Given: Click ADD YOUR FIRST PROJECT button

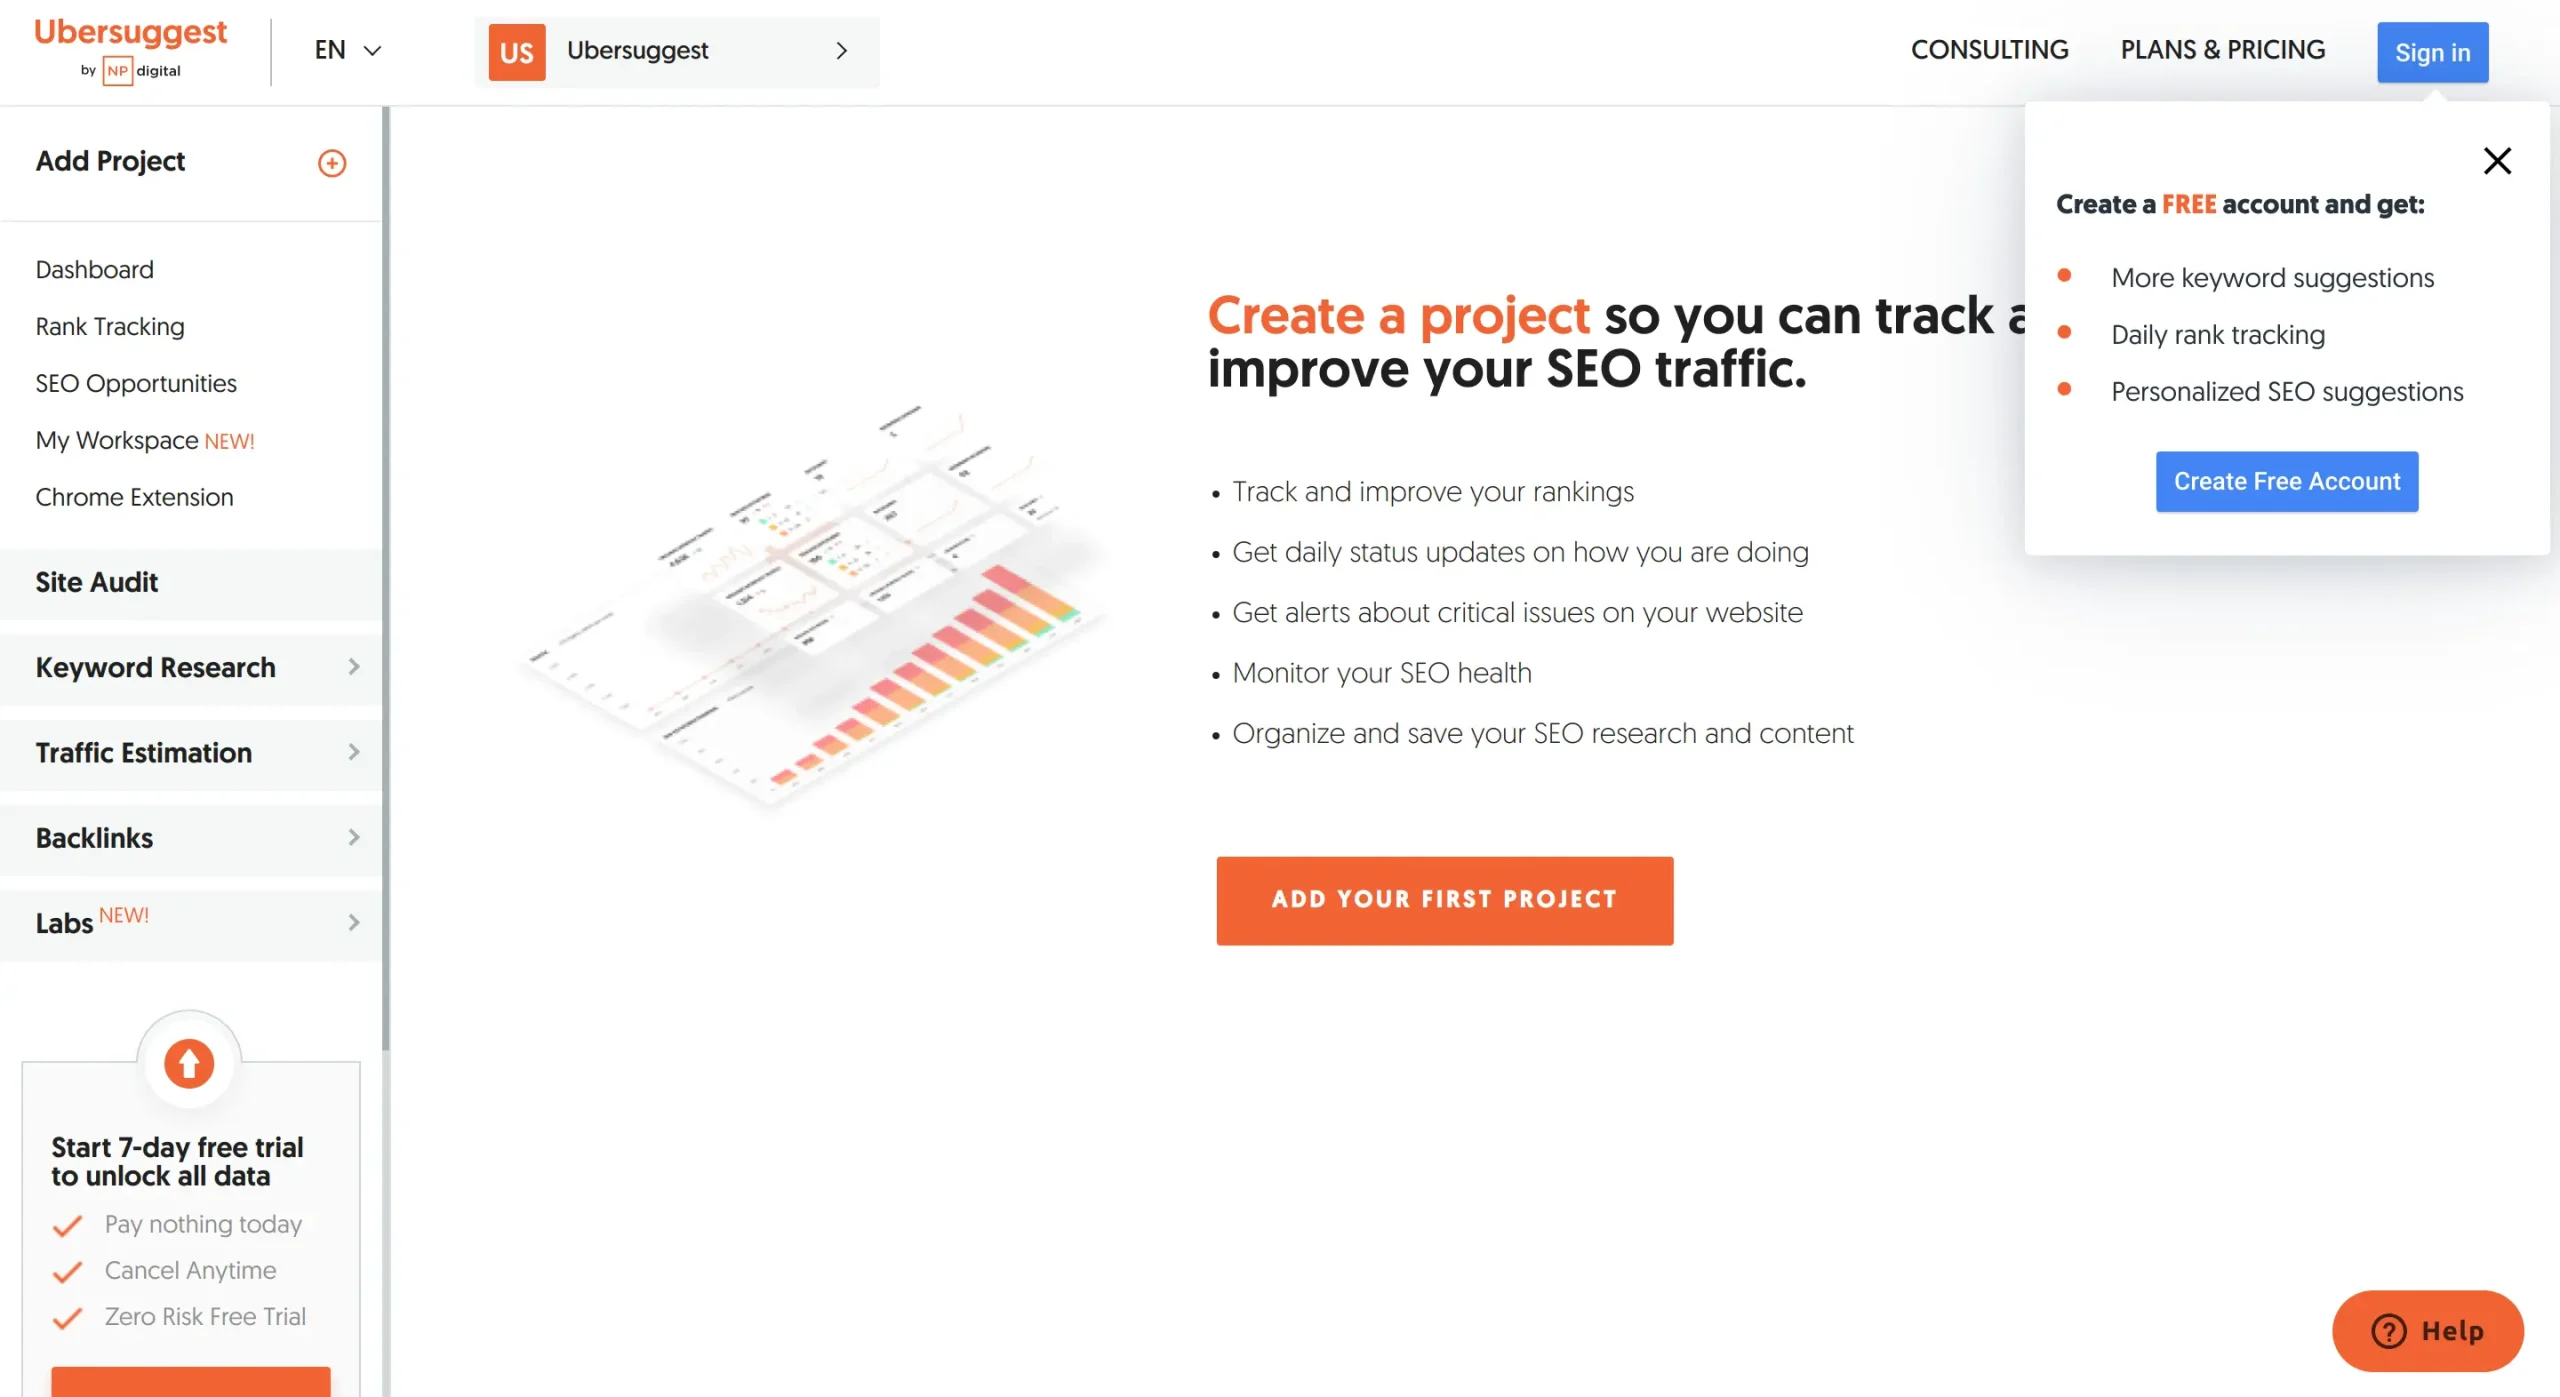Looking at the screenshot, I should point(1445,900).
